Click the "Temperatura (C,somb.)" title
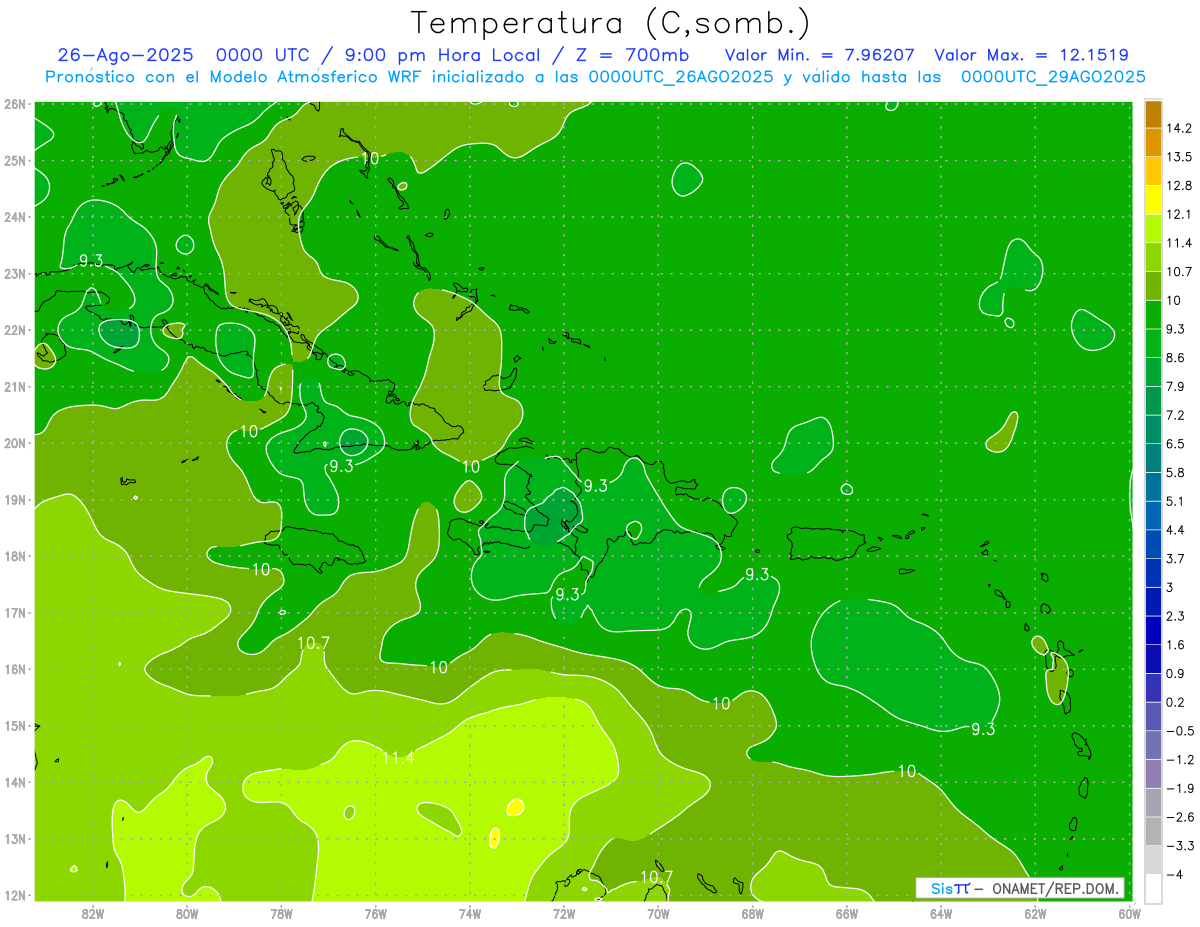Image resolution: width=1200 pixels, height=927 pixels. pyautogui.click(x=610, y=23)
